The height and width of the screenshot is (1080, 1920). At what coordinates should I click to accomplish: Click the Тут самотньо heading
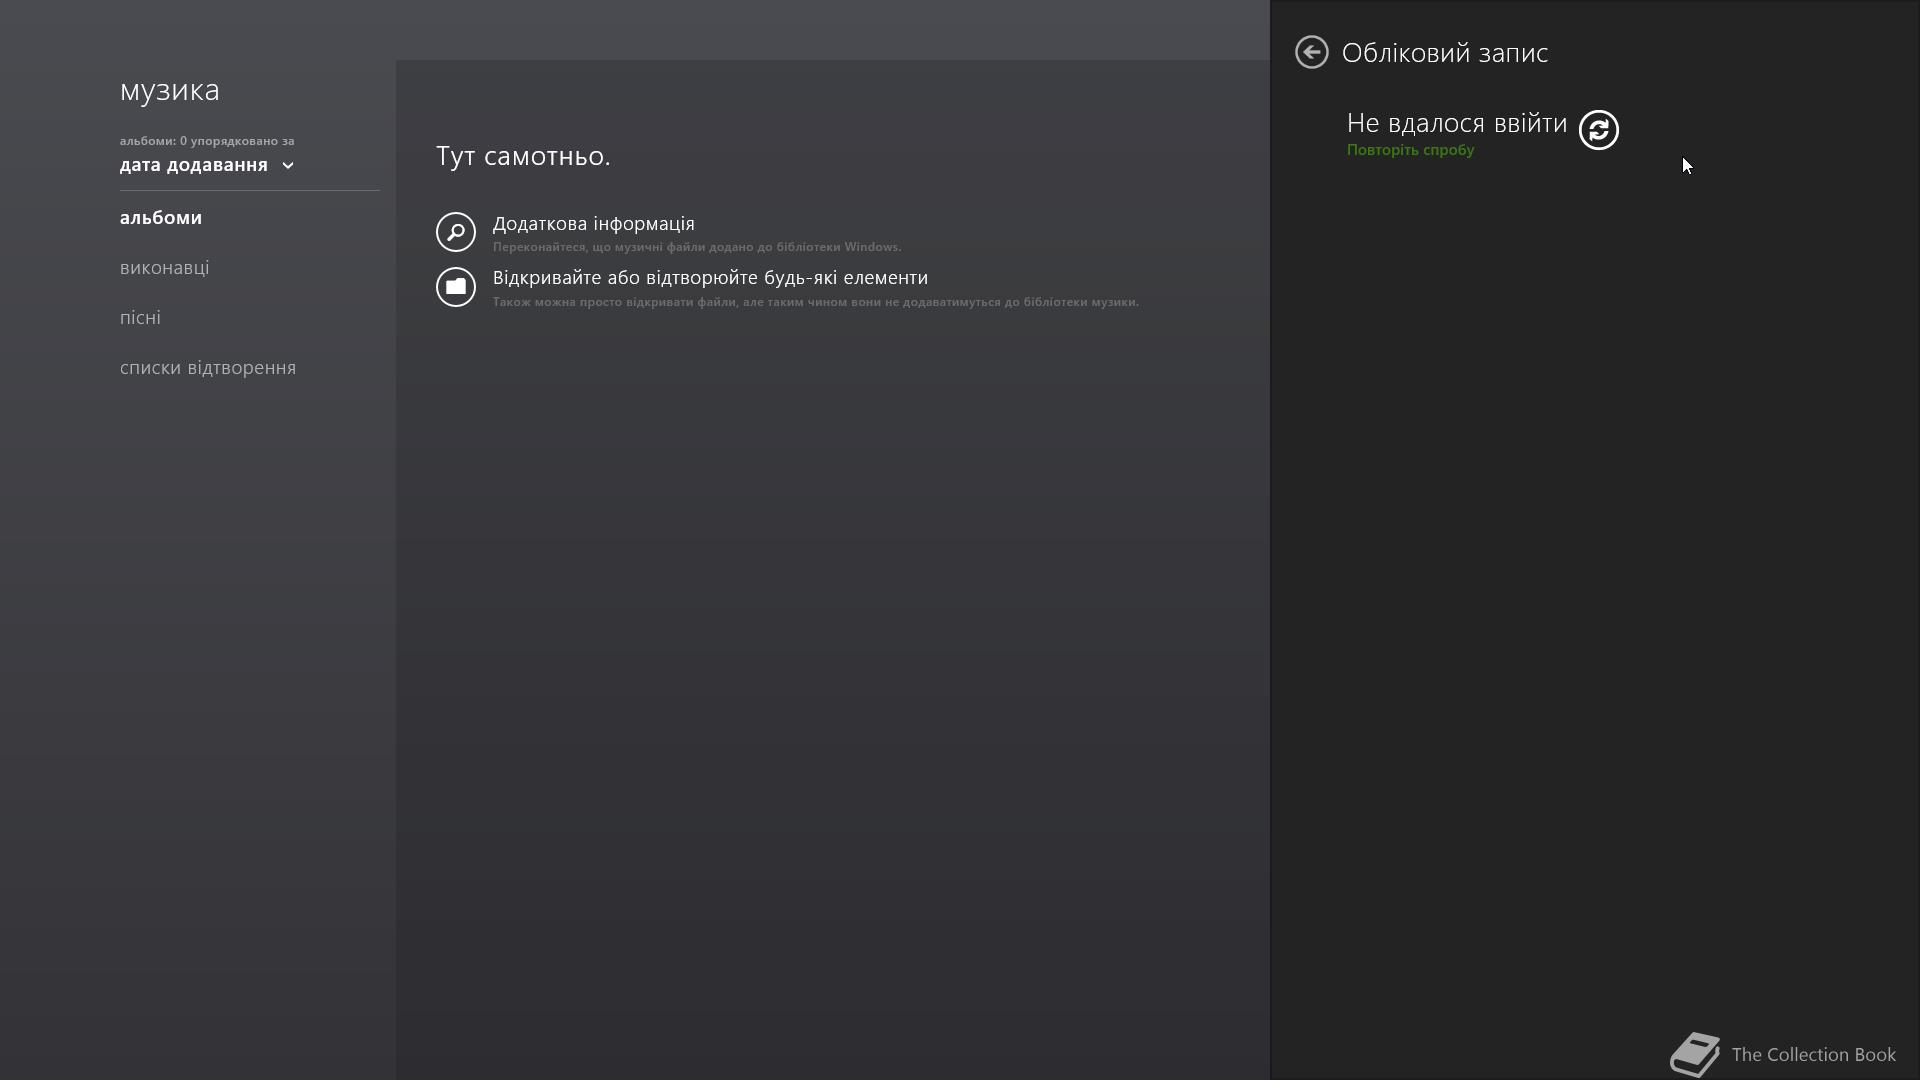(x=523, y=156)
